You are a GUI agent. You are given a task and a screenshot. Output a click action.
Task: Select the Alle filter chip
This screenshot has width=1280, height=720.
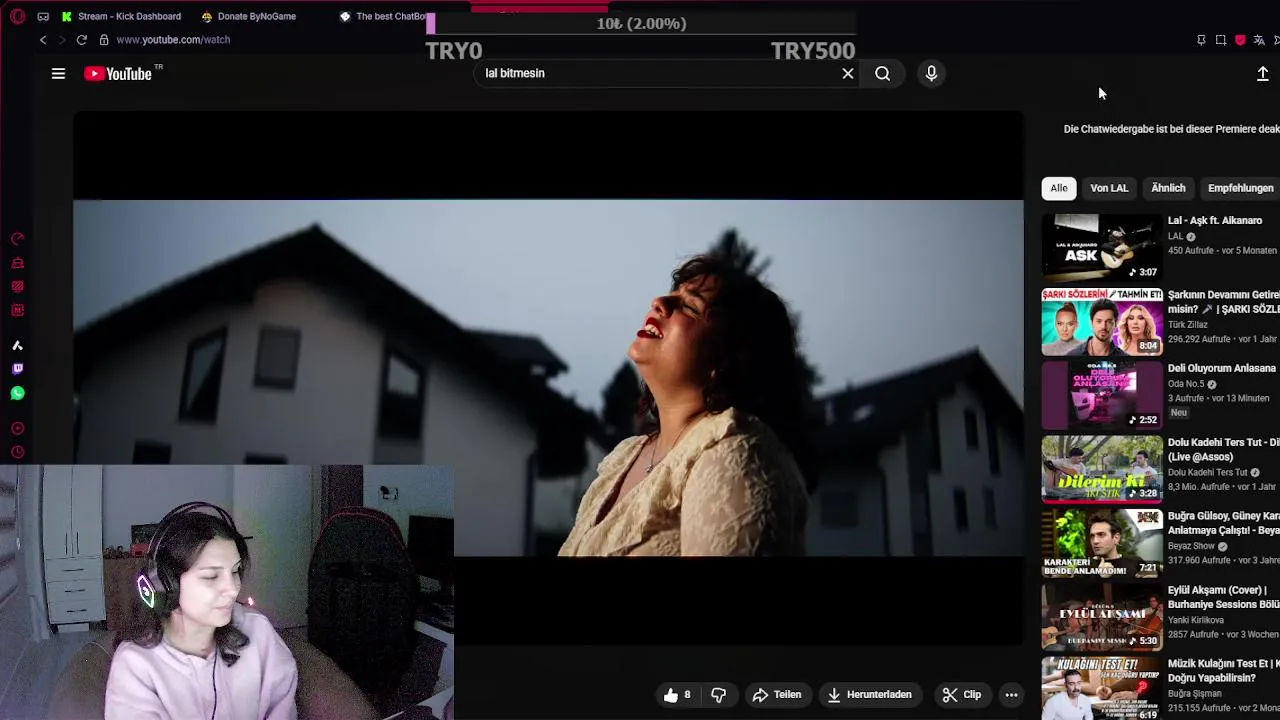click(x=1058, y=188)
